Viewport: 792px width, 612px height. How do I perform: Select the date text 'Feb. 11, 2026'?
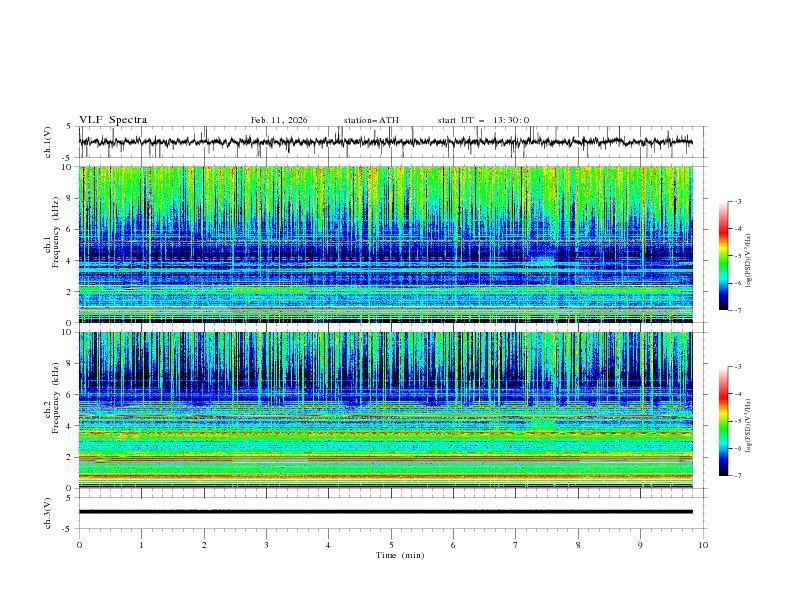click(279, 120)
